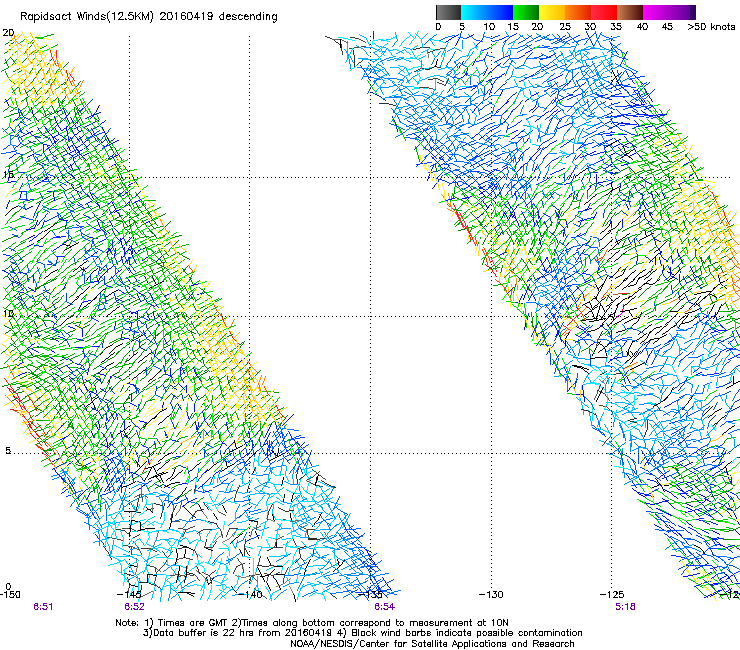The image size is (740, 650).
Task: Click the ">50 knots" legend label
Action: click(711, 27)
